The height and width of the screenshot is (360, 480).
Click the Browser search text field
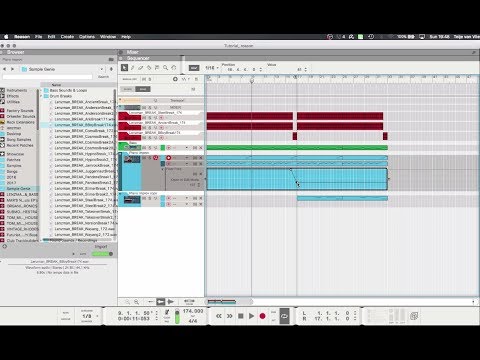pyautogui.click(x=47, y=77)
